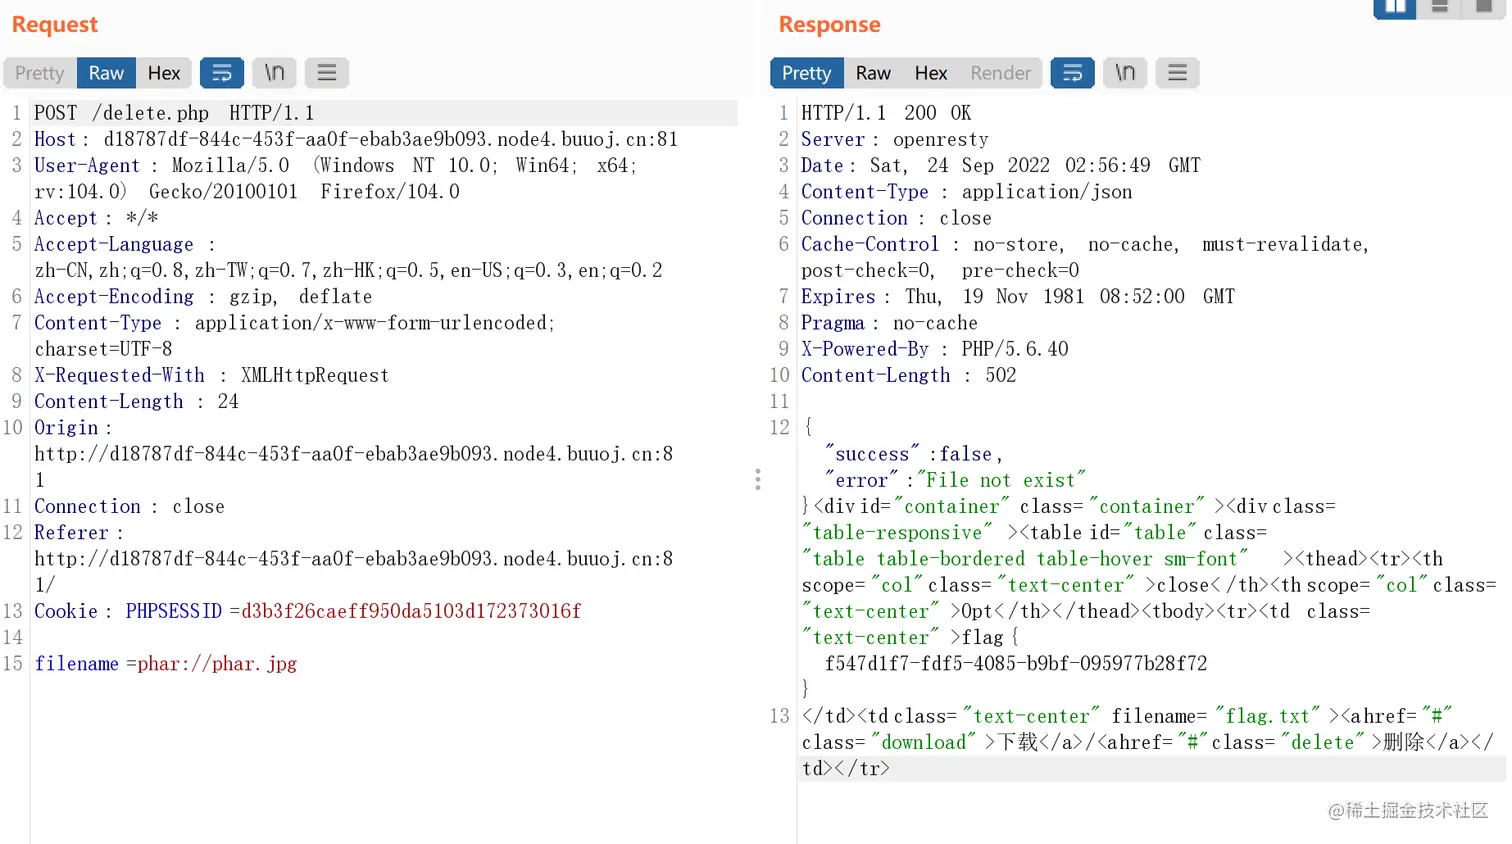Click 'HTTP/1.1 200 OK' status line
This screenshot has width=1512, height=844.
[886, 113]
